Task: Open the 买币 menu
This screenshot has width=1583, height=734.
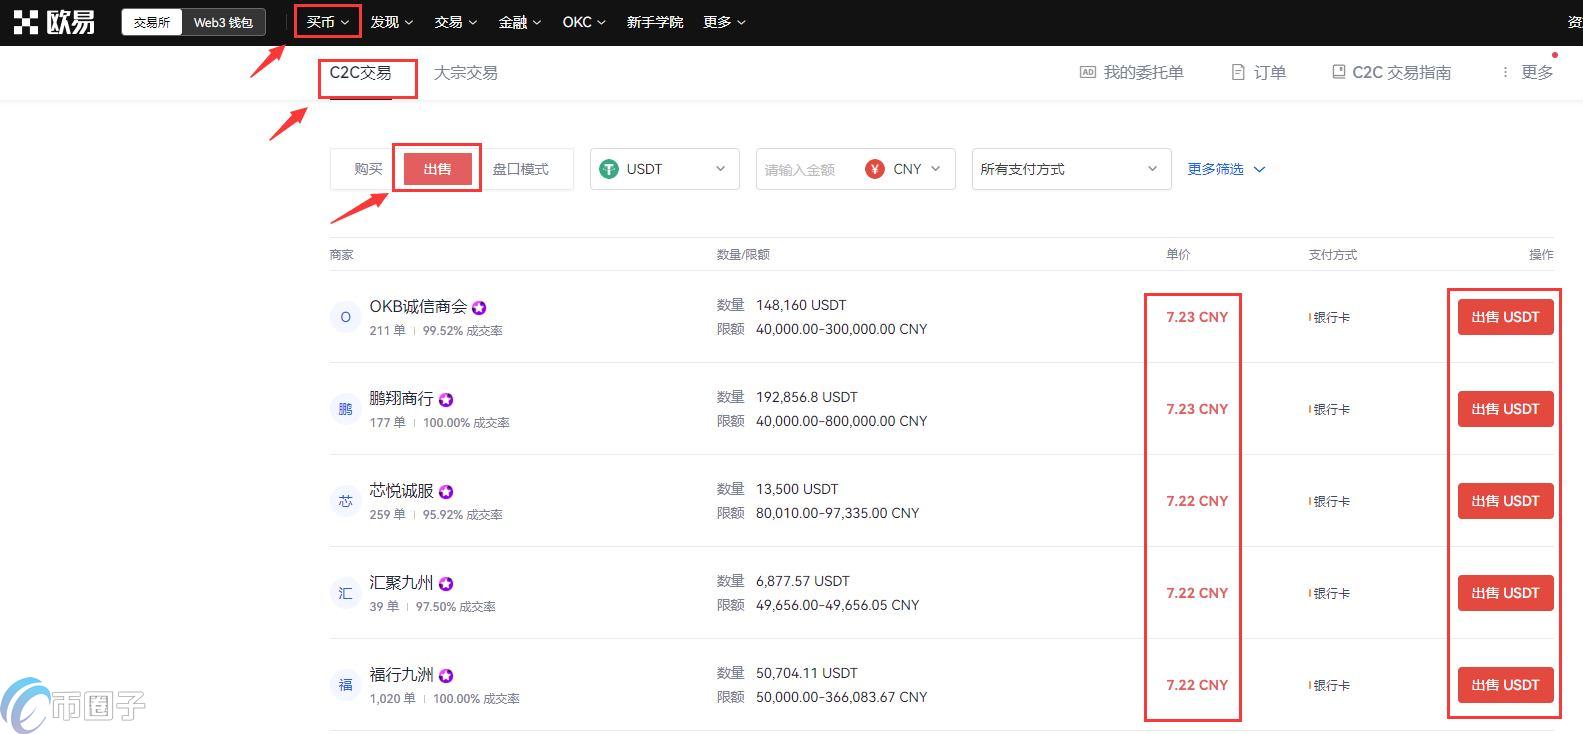Action: pos(328,22)
